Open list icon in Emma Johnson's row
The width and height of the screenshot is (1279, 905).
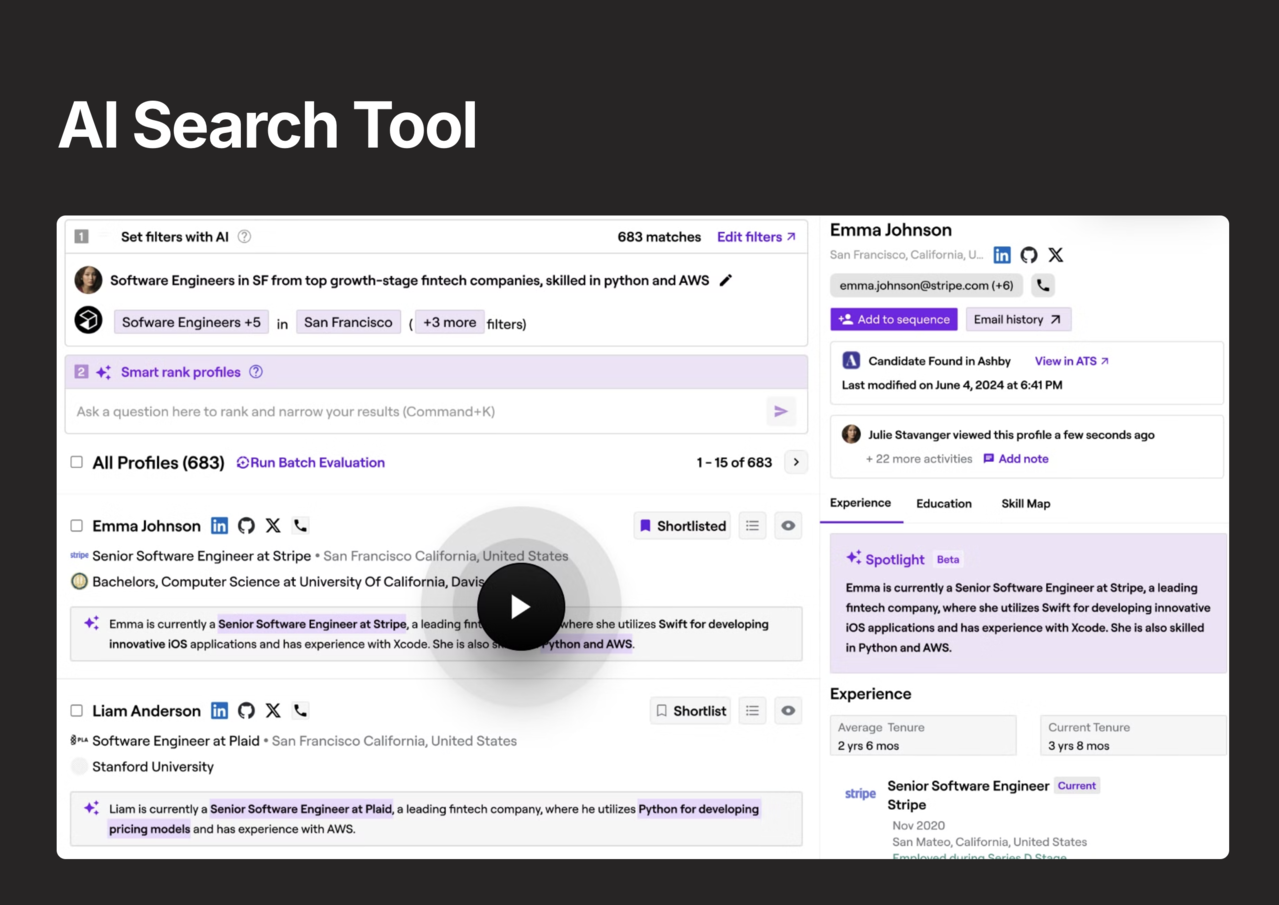point(752,526)
